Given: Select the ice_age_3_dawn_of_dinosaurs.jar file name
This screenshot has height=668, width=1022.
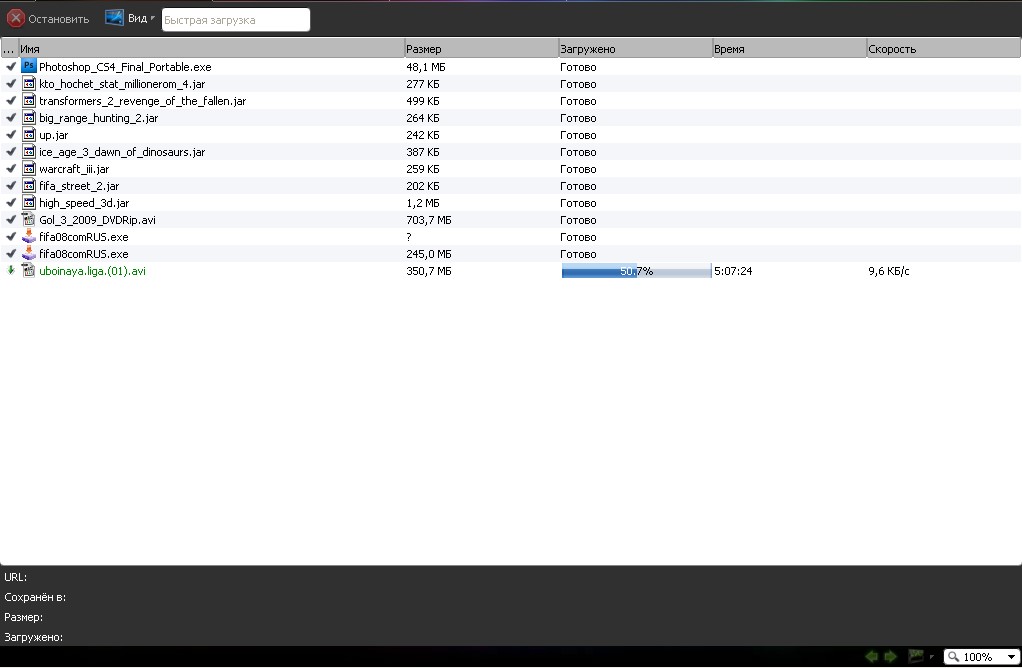Looking at the screenshot, I should click(122, 152).
